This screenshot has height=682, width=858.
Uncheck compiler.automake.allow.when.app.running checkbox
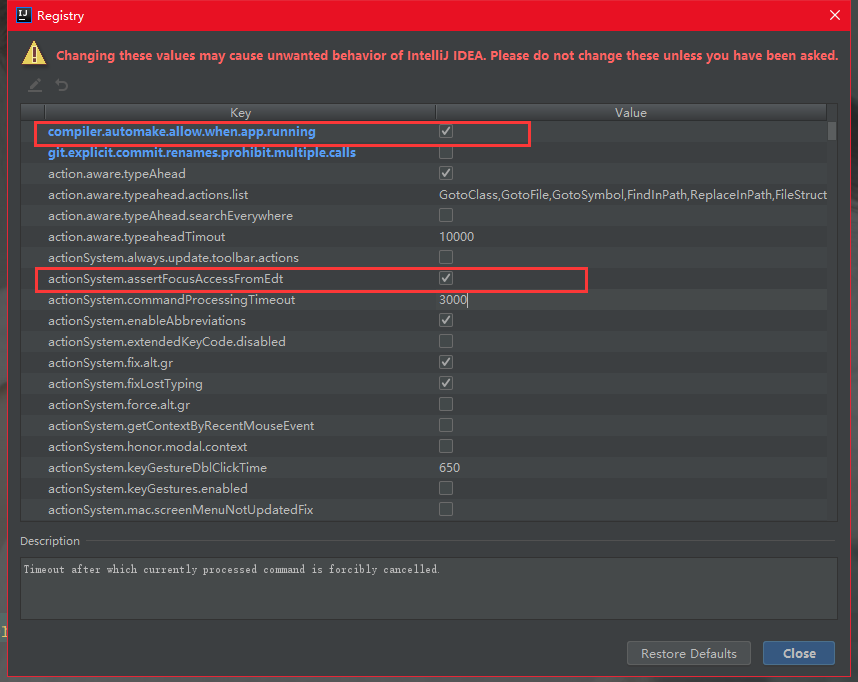pos(446,131)
